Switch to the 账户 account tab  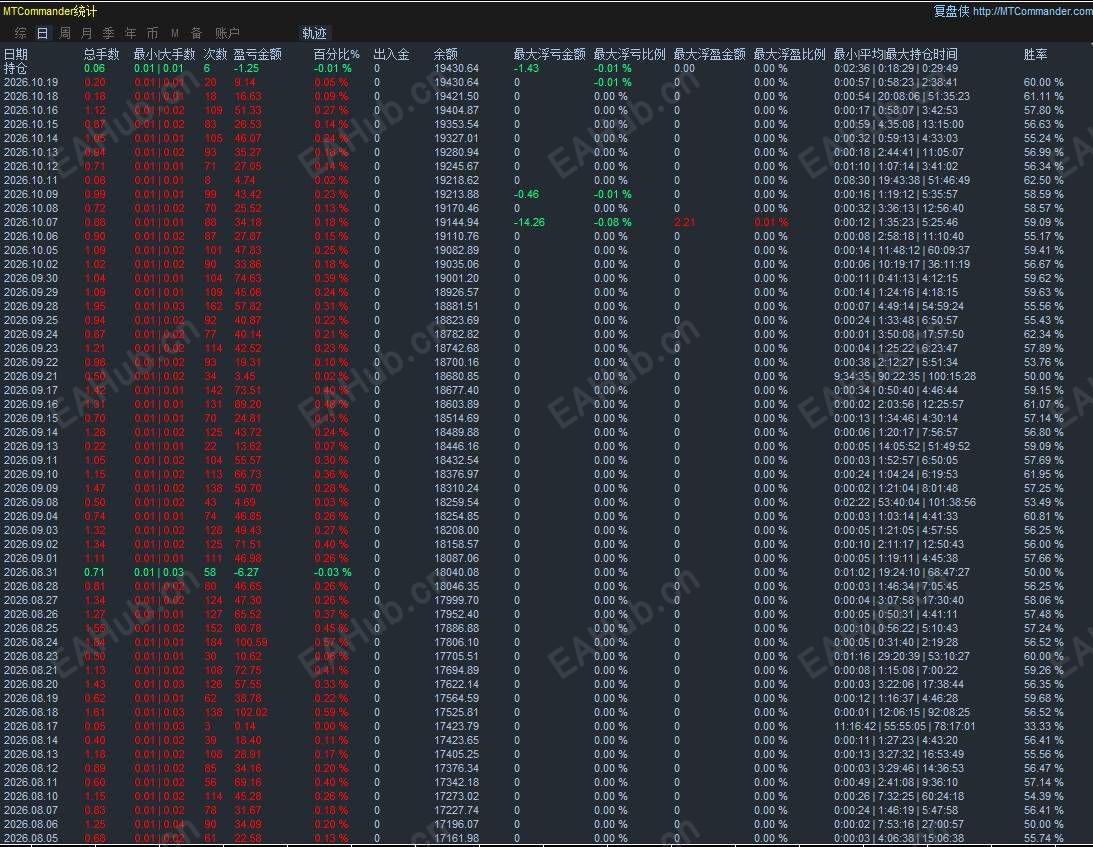(x=227, y=33)
